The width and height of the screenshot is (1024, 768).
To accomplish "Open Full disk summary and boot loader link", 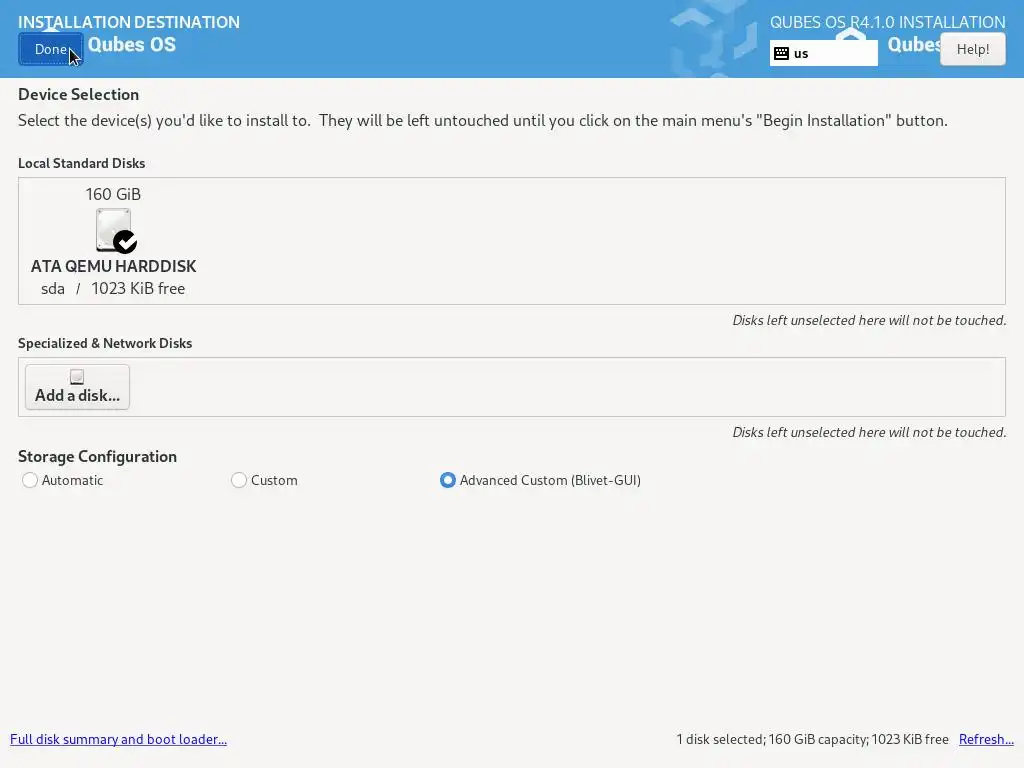I will click(x=118, y=739).
